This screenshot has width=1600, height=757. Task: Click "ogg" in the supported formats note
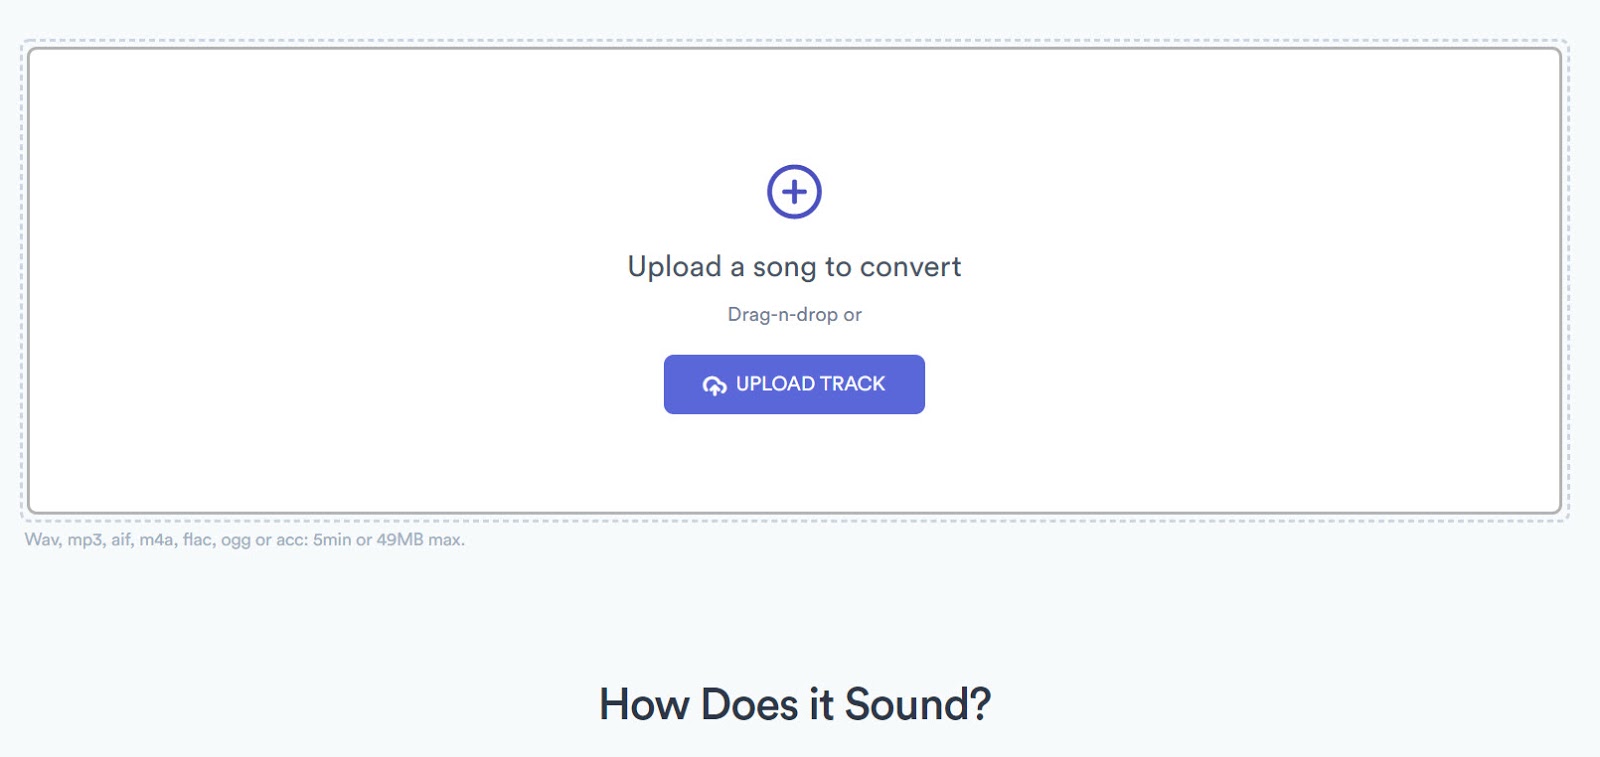click(235, 540)
